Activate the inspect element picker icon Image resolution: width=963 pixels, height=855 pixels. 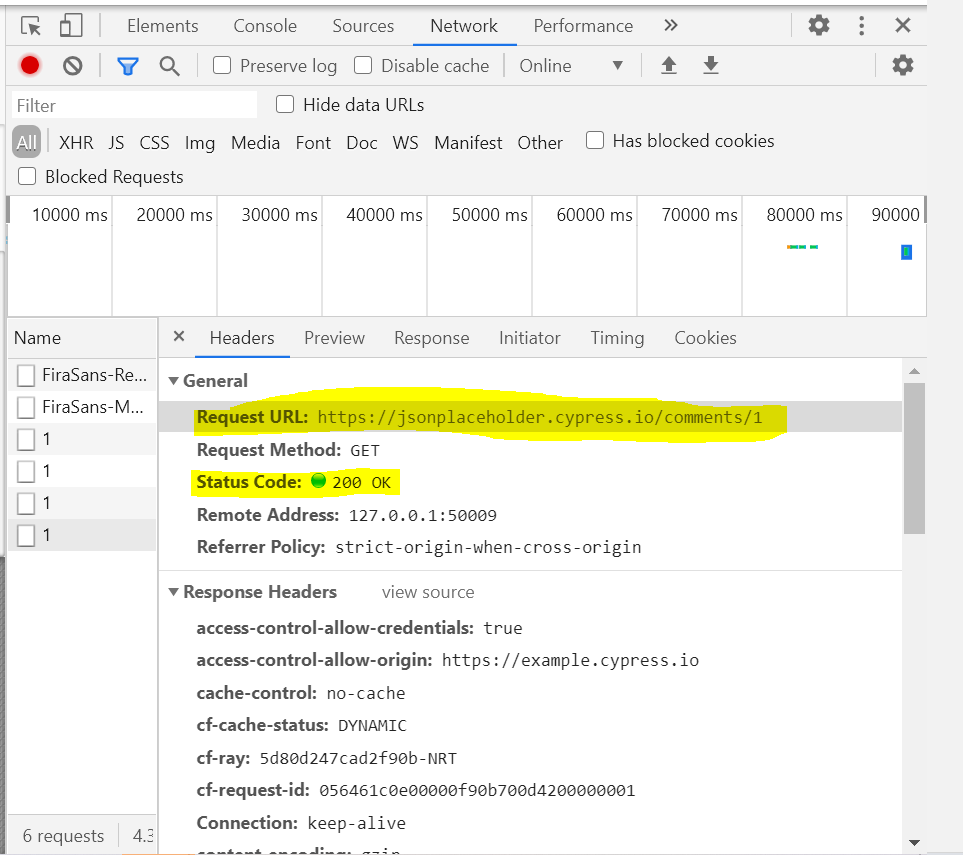tap(31, 26)
